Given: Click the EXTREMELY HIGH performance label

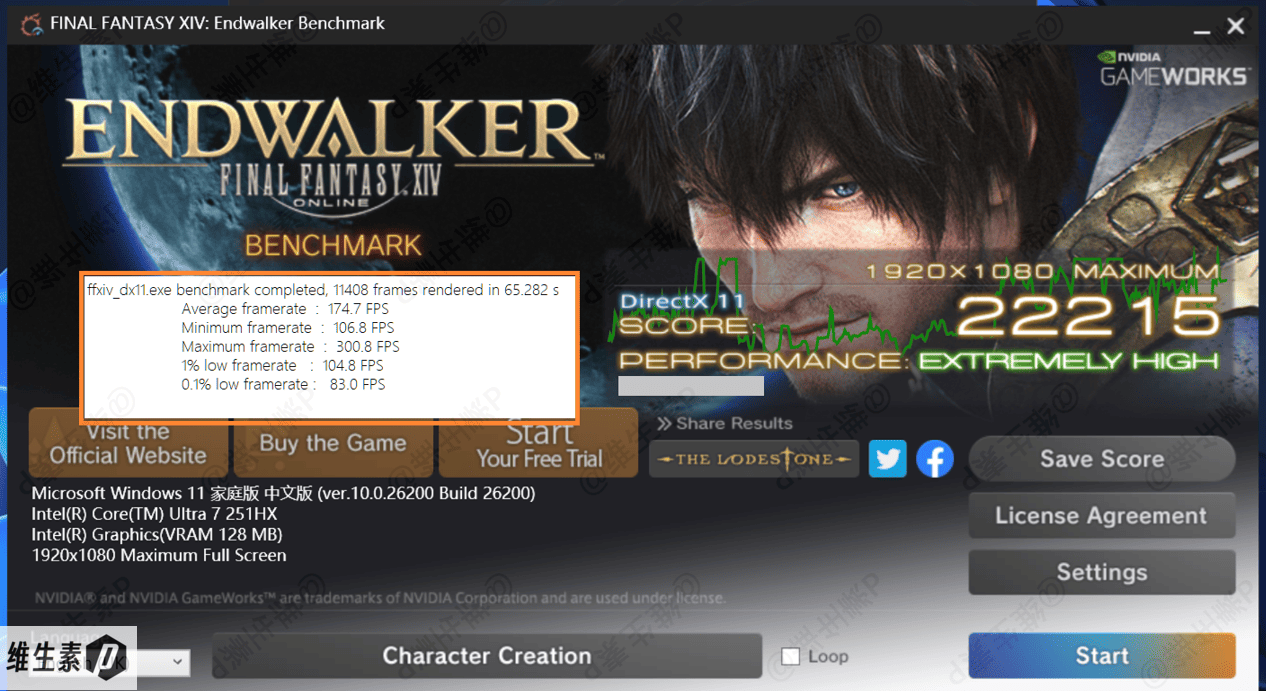Looking at the screenshot, I should coord(1069,361).
